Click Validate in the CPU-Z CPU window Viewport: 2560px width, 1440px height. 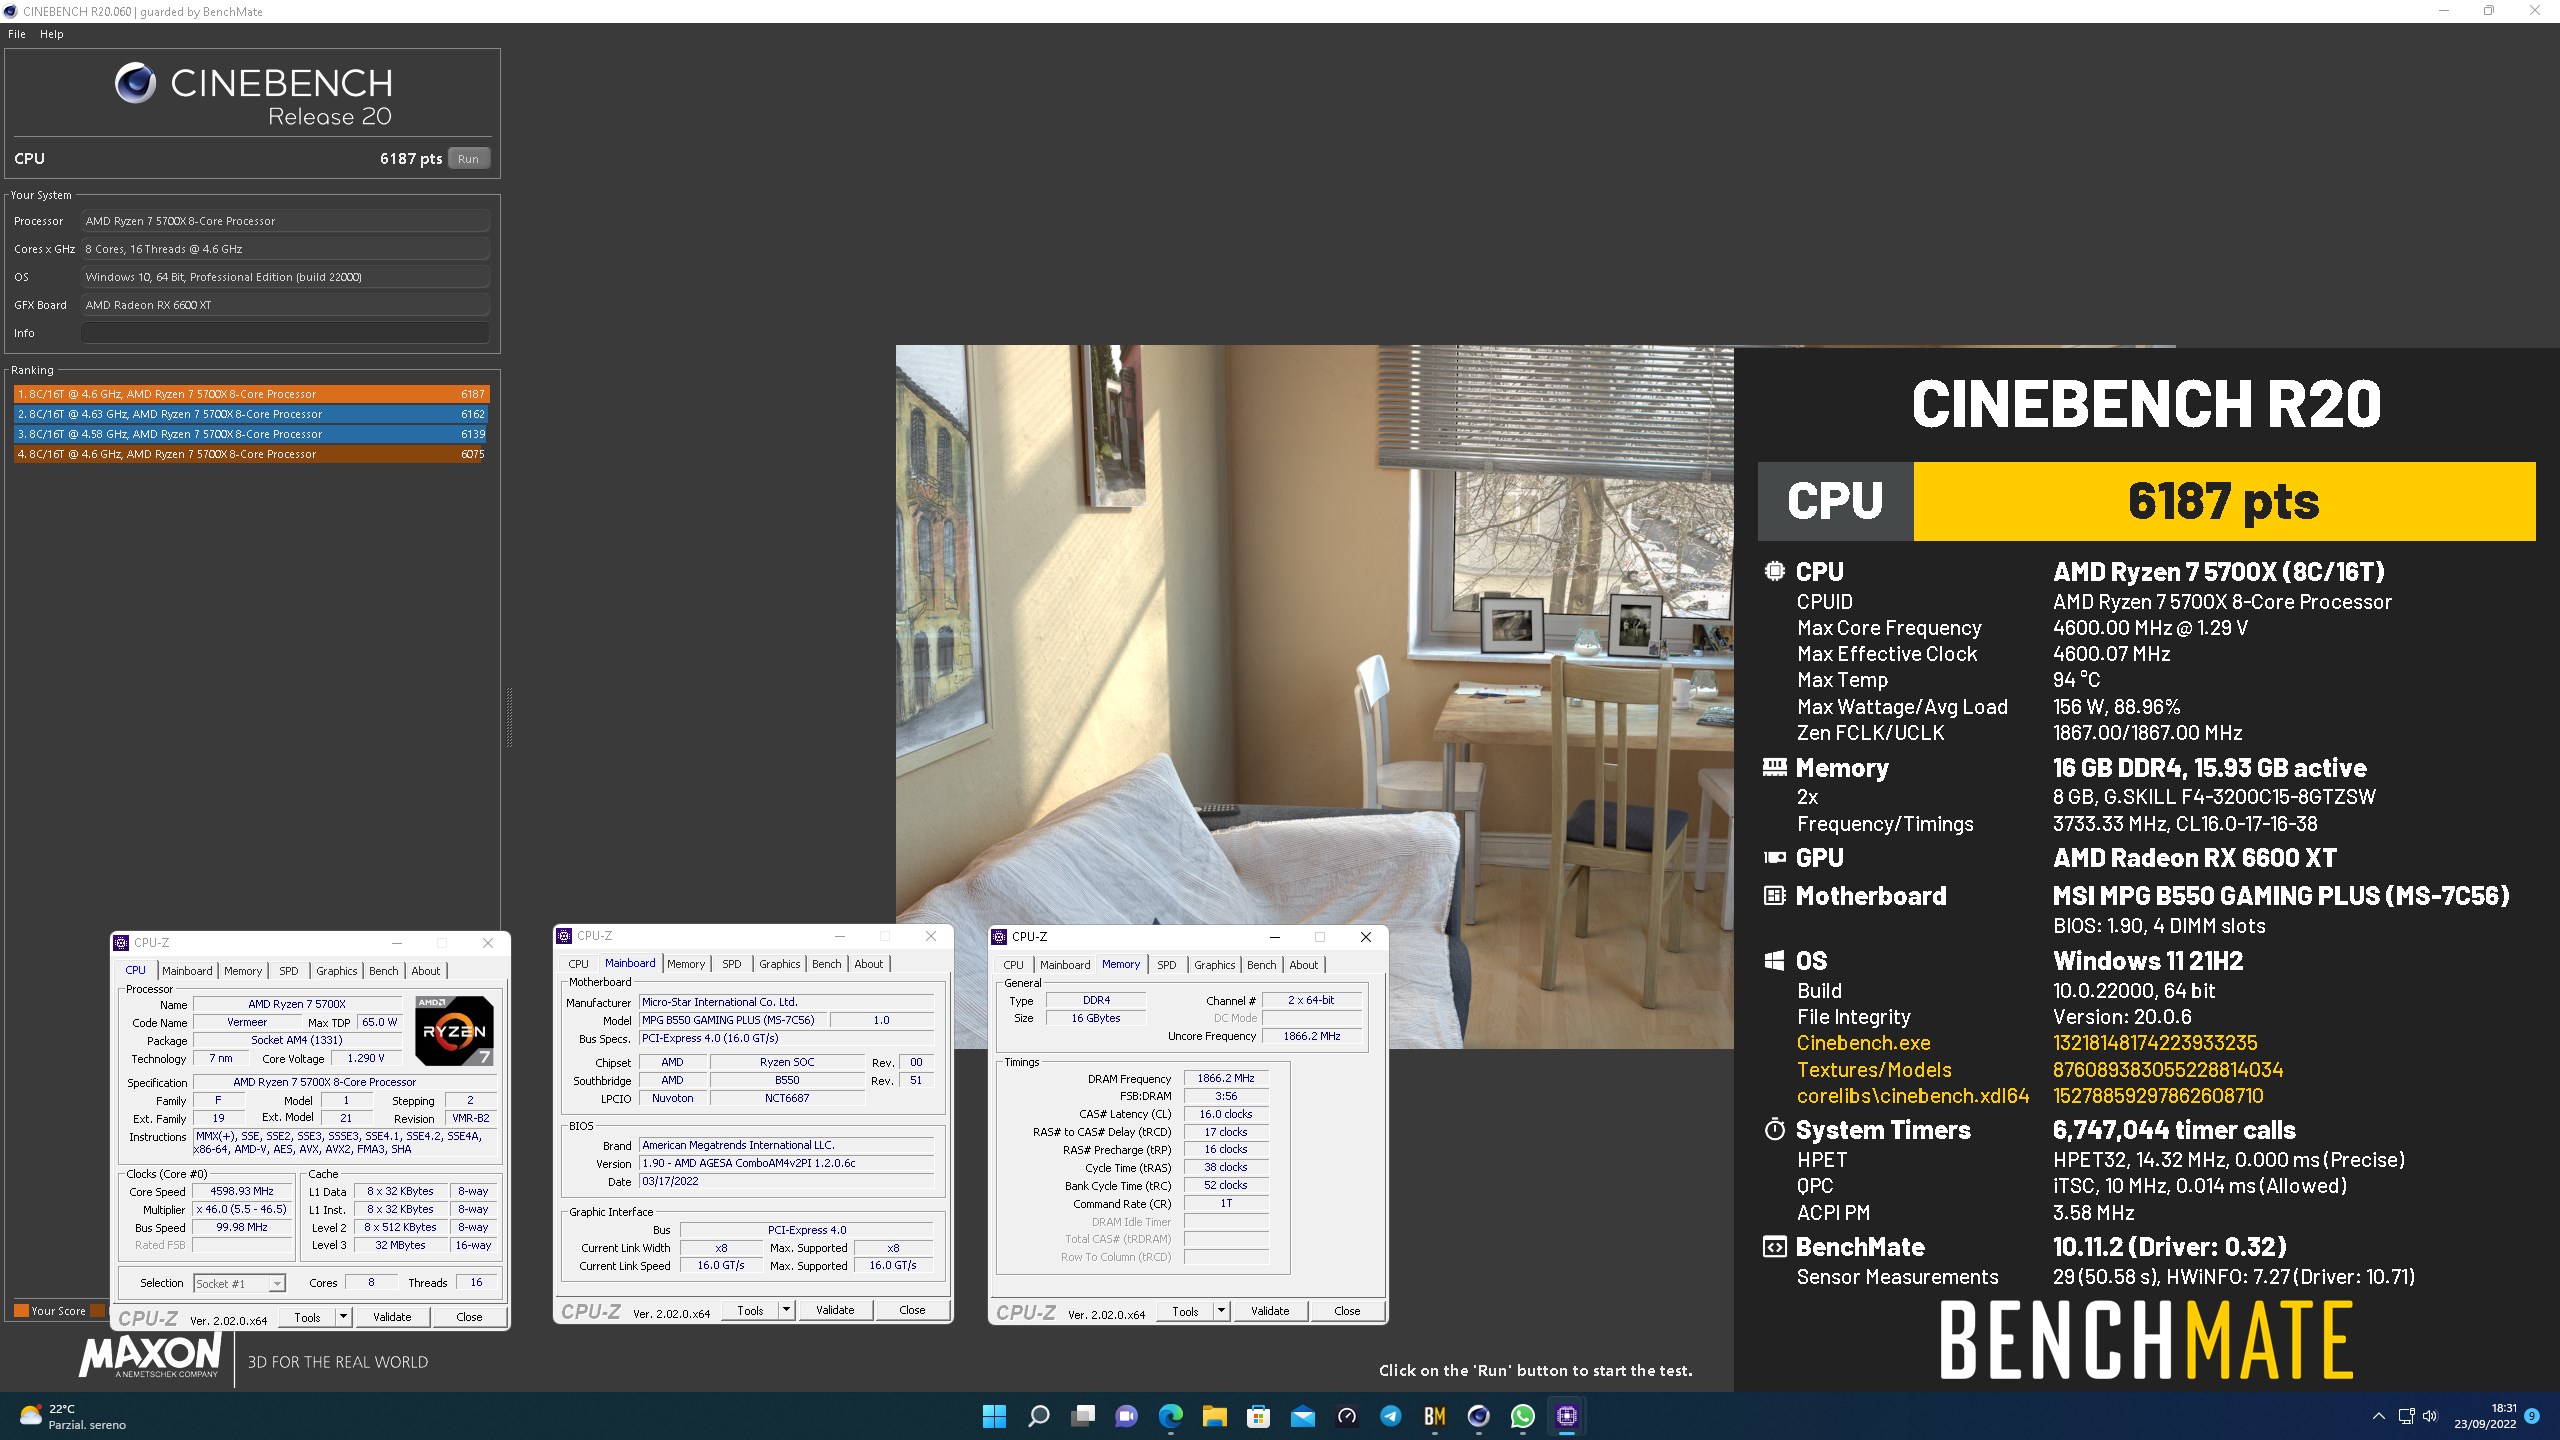click(x=392, y=1317)
